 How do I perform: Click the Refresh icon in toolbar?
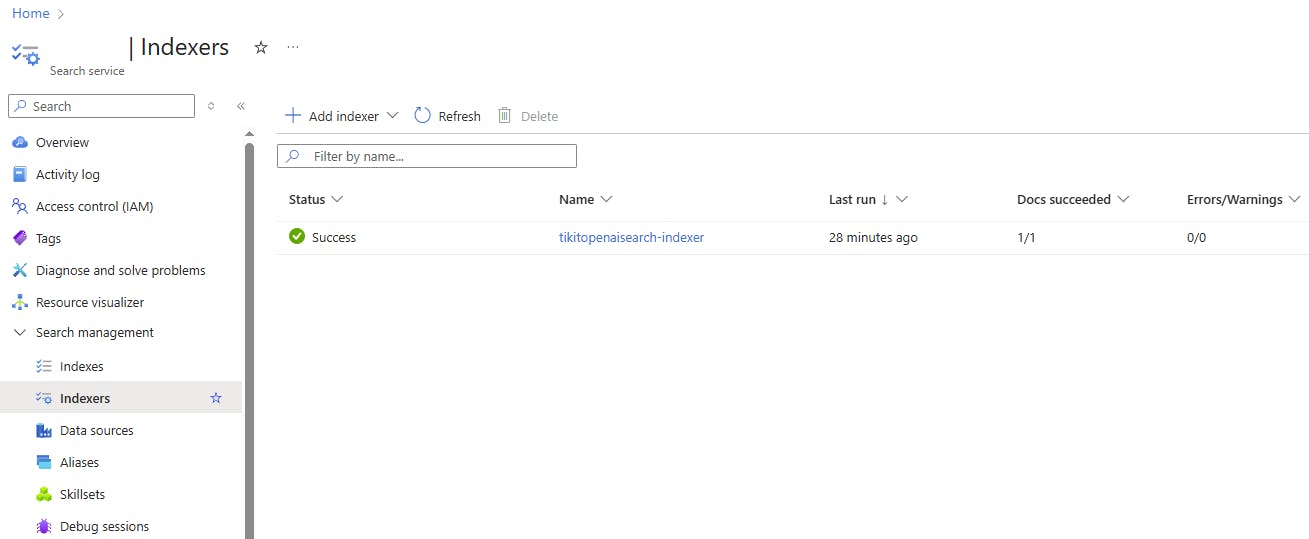click(422, 116)
